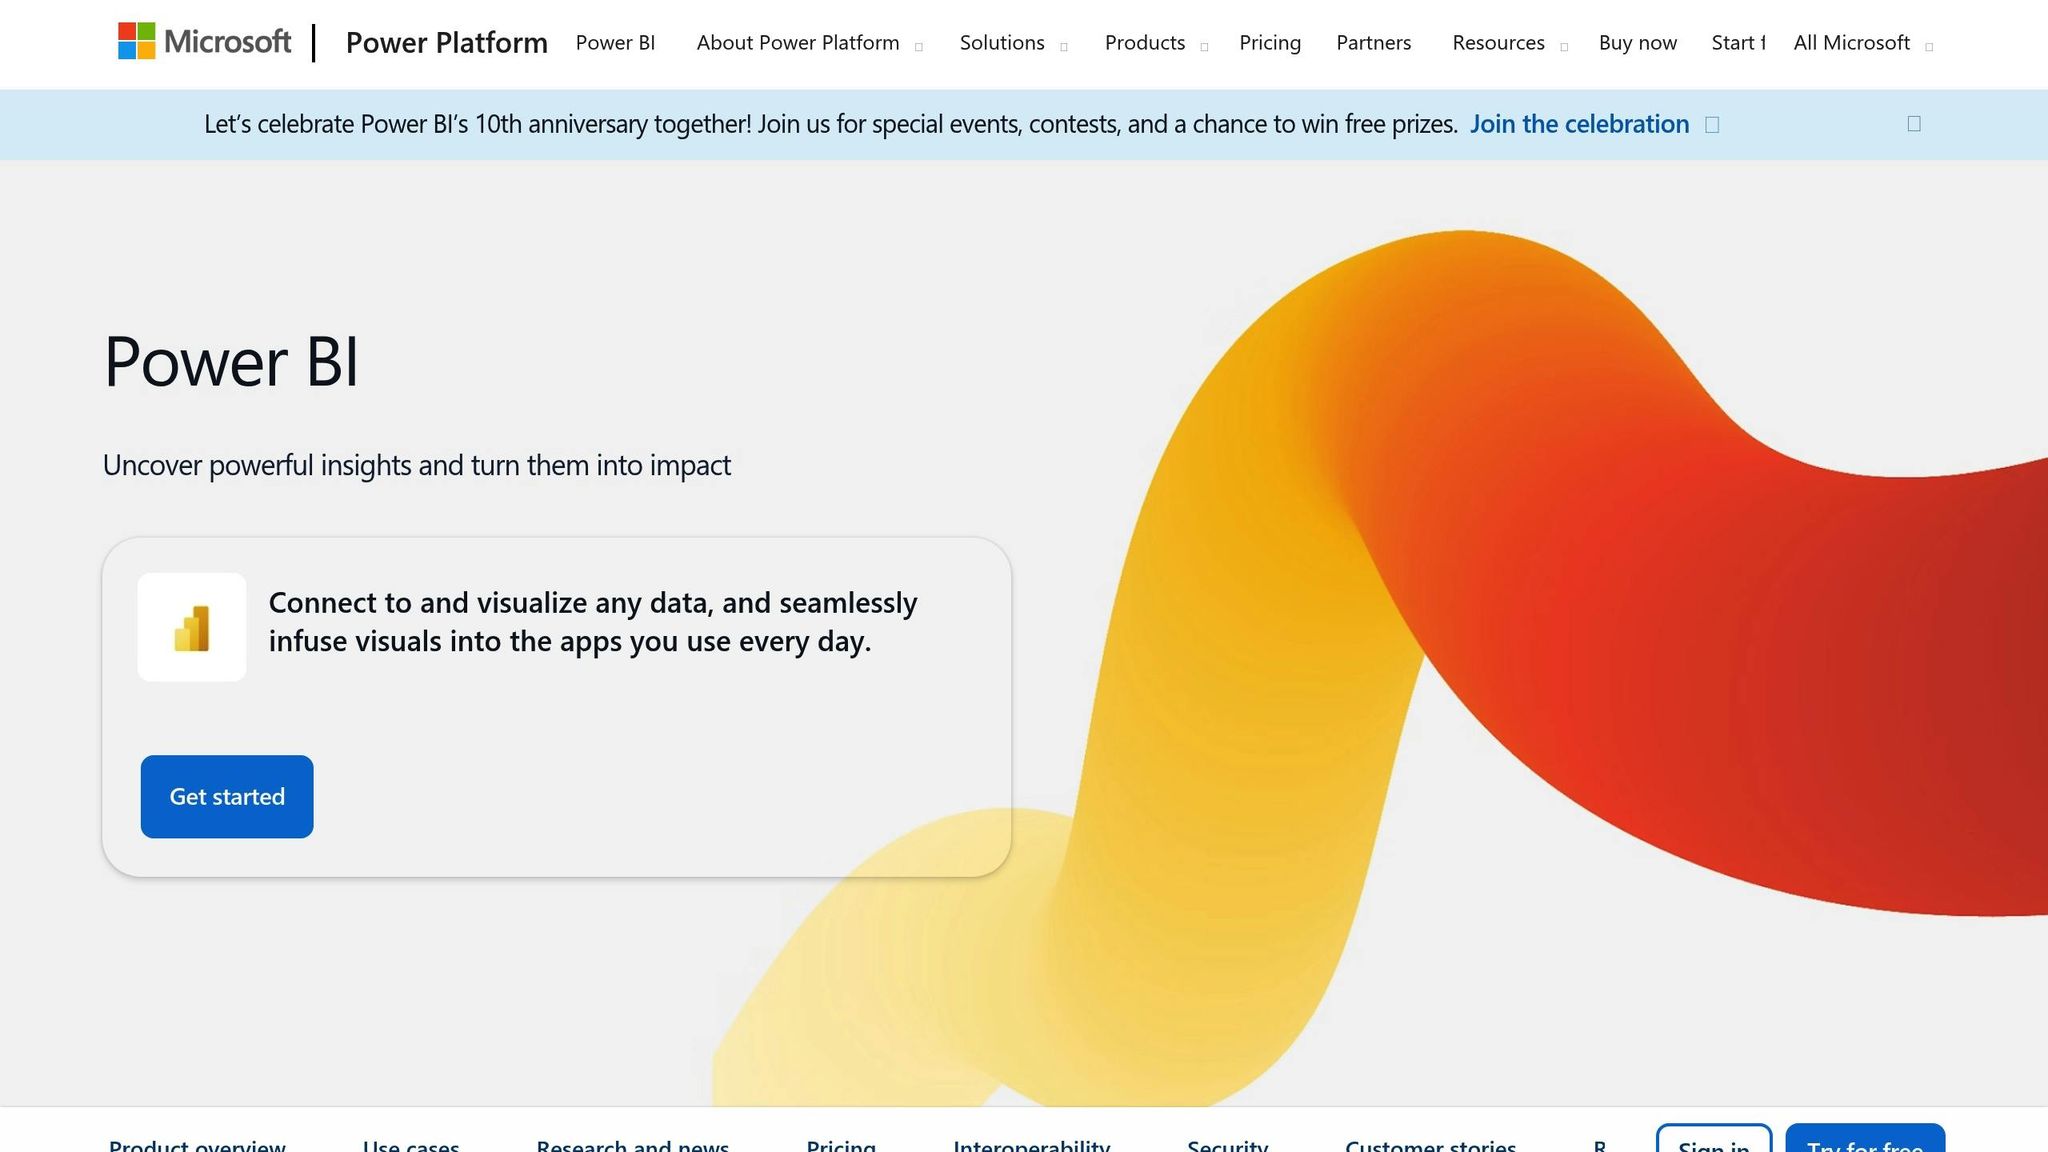Click the Get started button
The width and height of the screenshot is (2048, 1152).
[x=226, y=796]
